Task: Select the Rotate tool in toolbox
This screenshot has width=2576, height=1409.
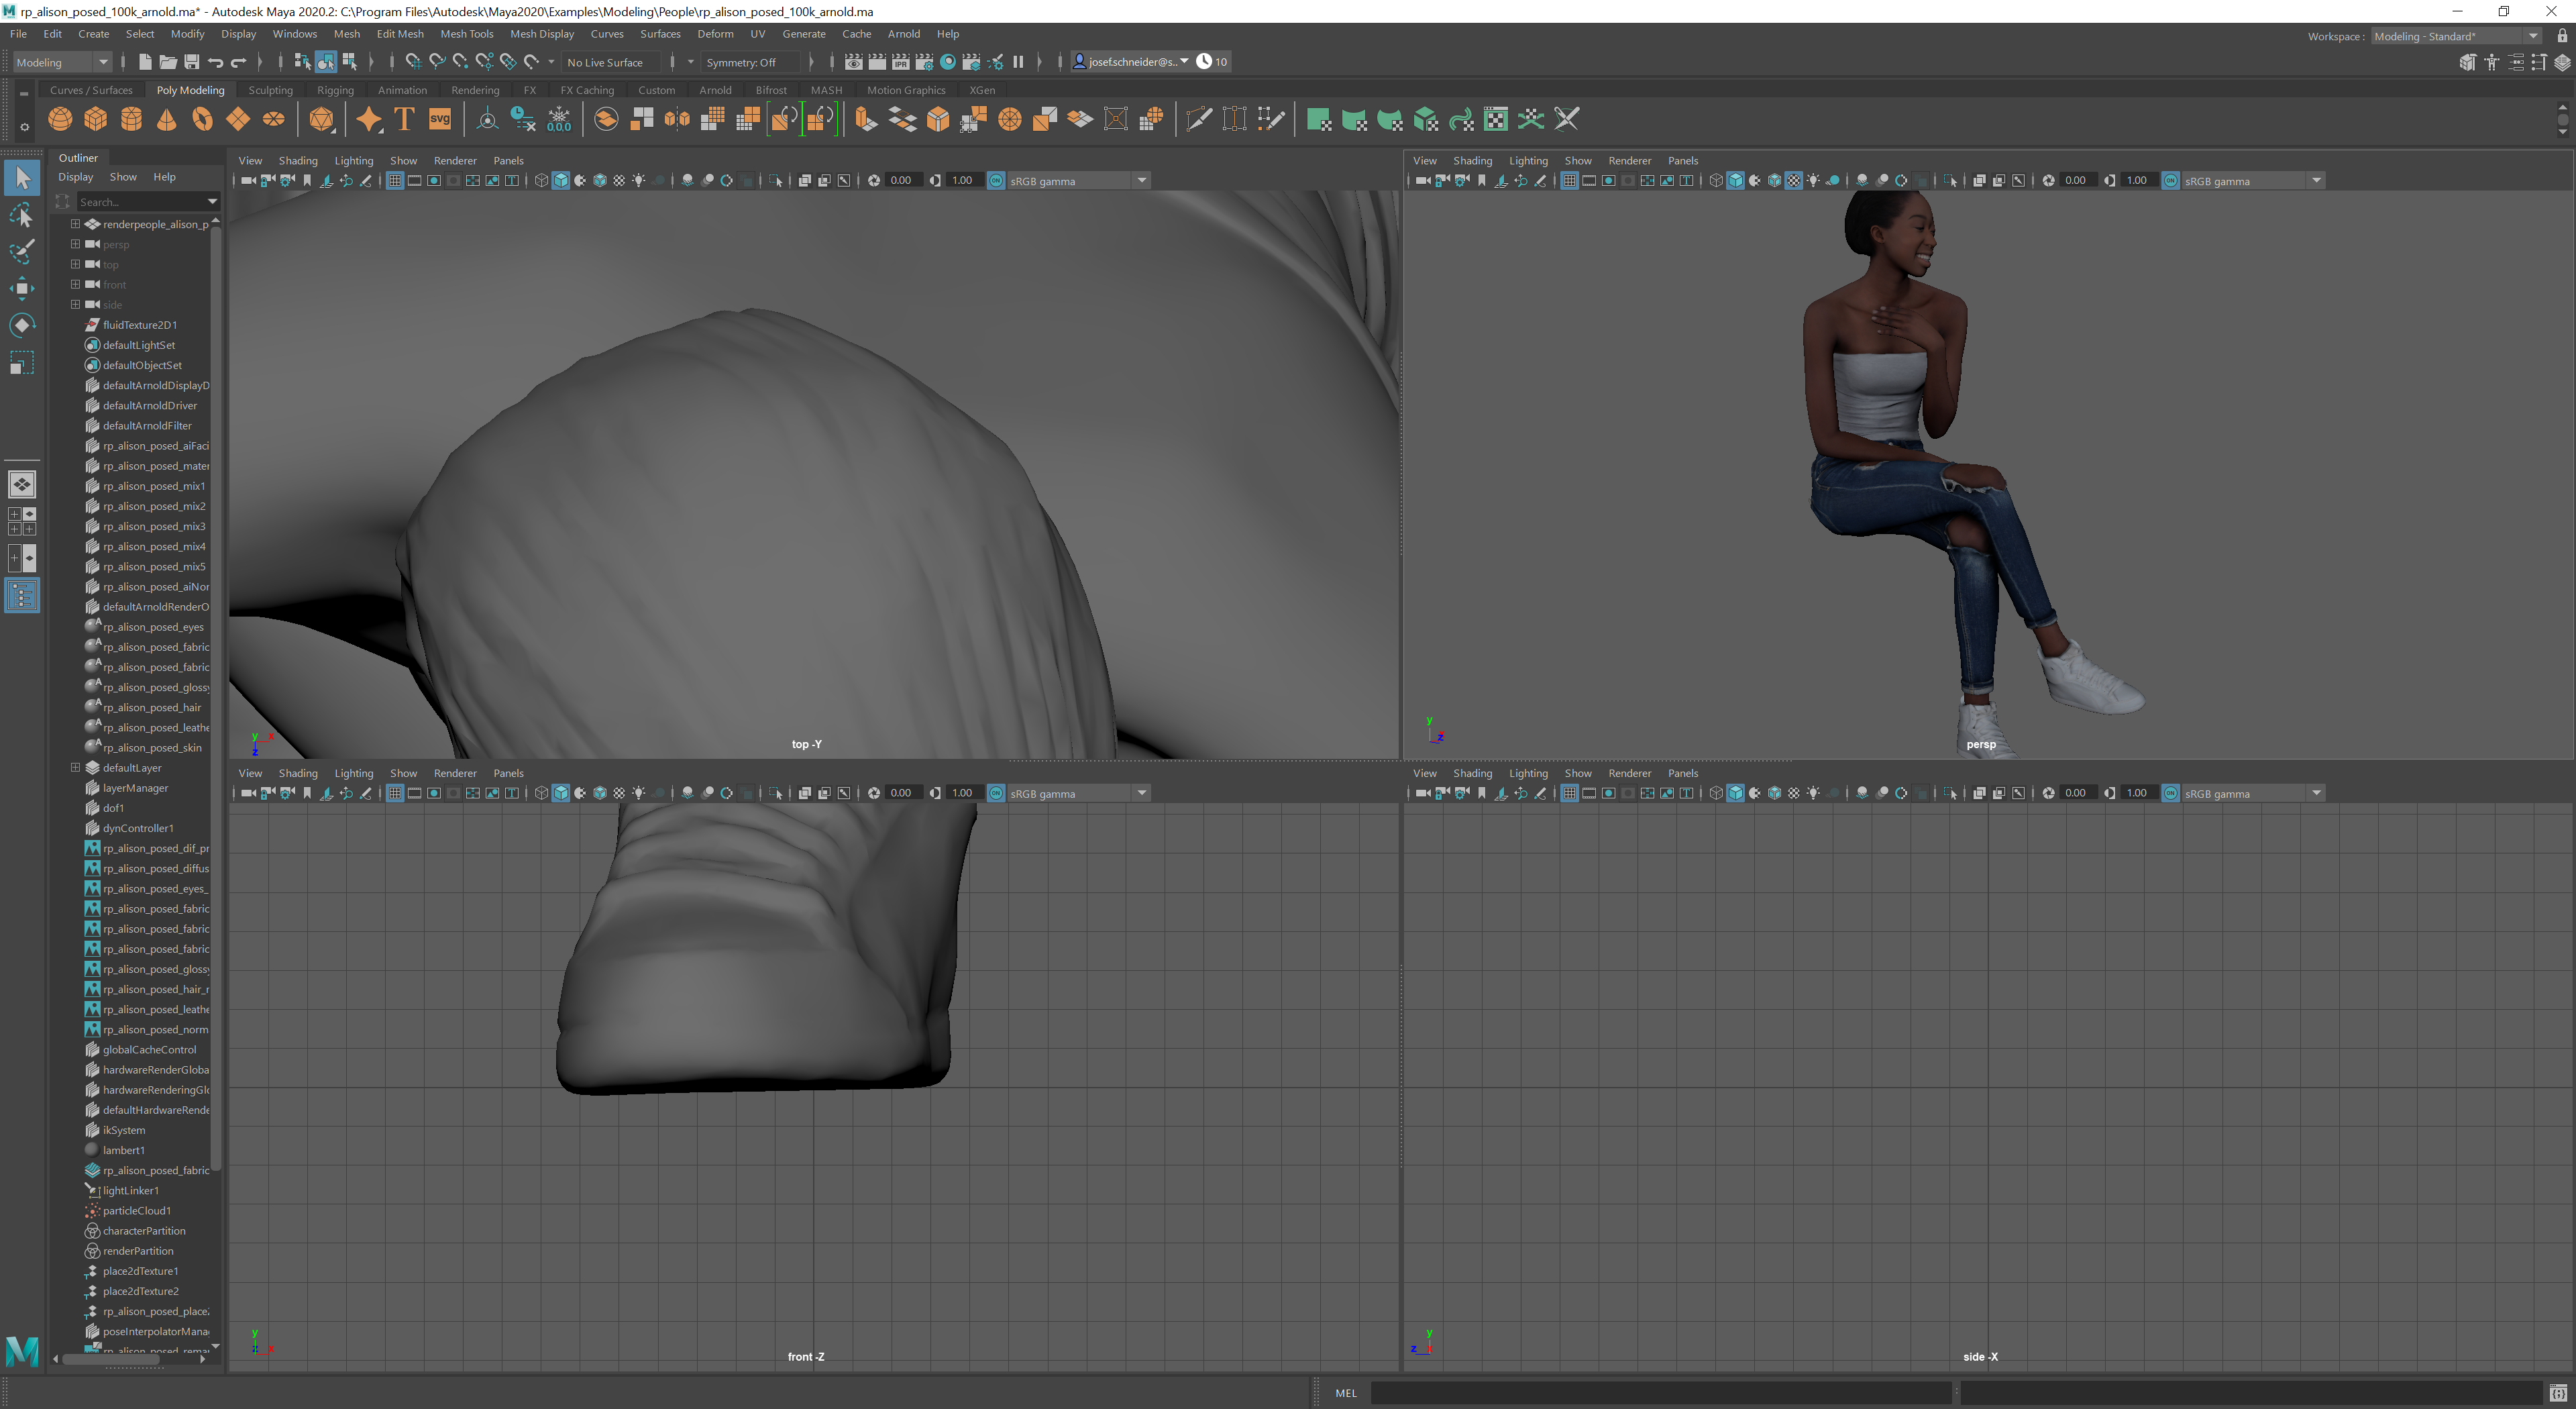Action: 22,325
